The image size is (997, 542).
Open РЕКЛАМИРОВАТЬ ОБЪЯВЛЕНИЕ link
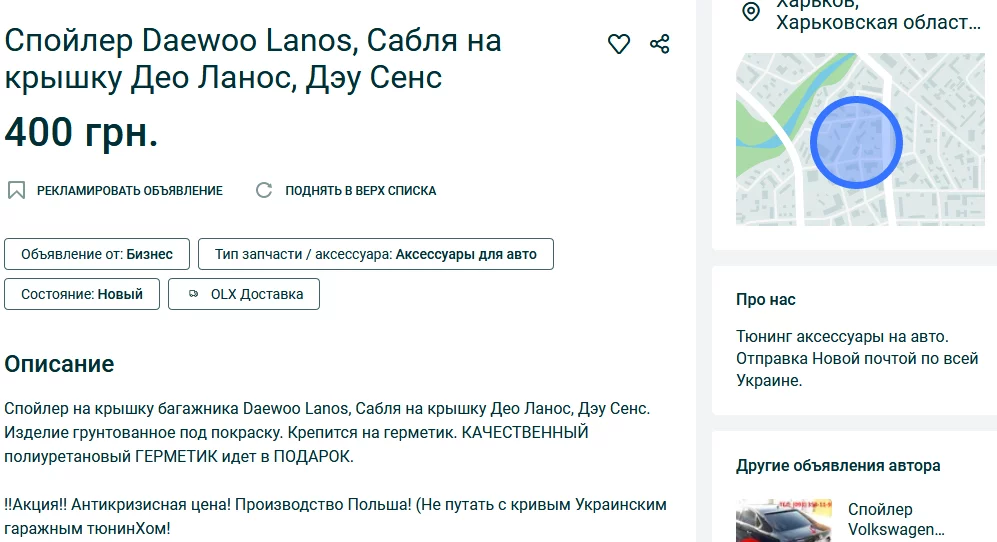point(129,190)
